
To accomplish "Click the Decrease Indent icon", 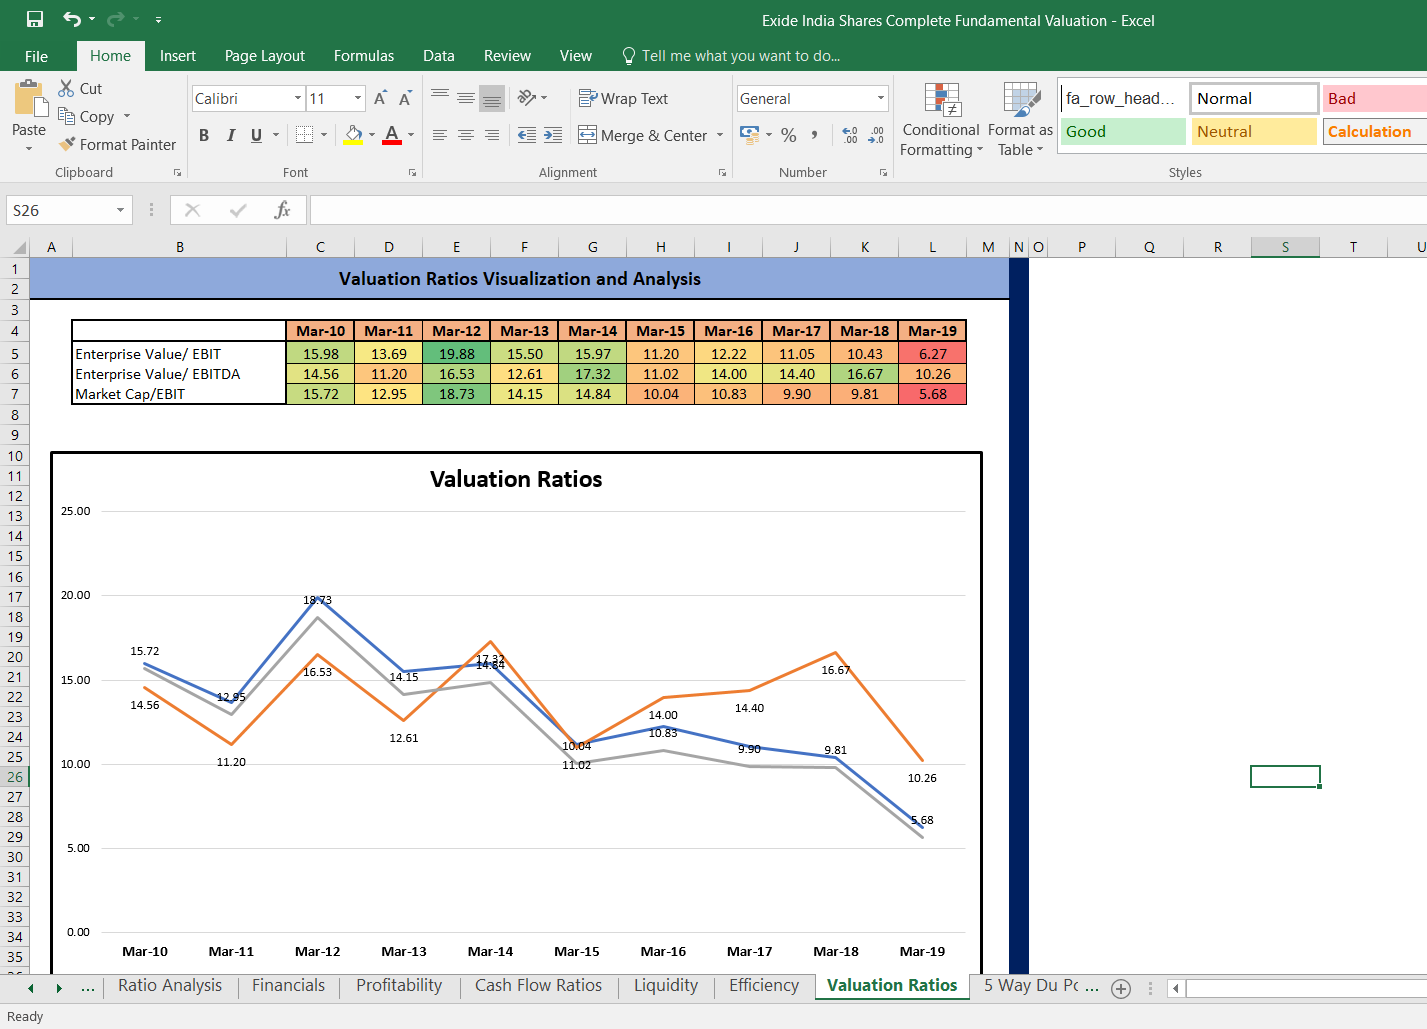I will coord(527,135).
